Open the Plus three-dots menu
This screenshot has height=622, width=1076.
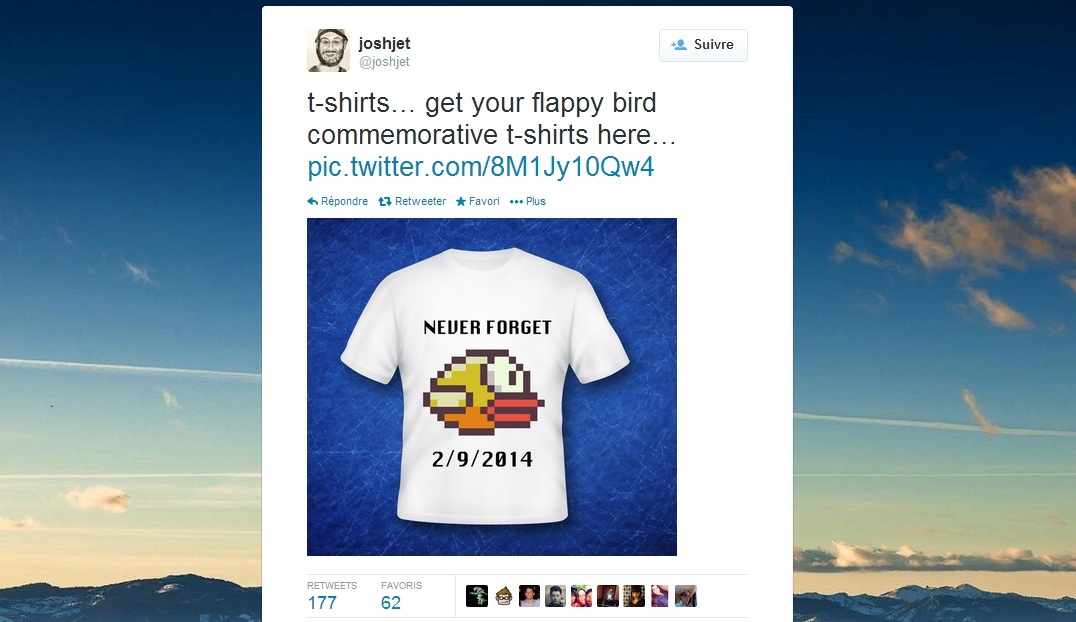coord(516,201)
